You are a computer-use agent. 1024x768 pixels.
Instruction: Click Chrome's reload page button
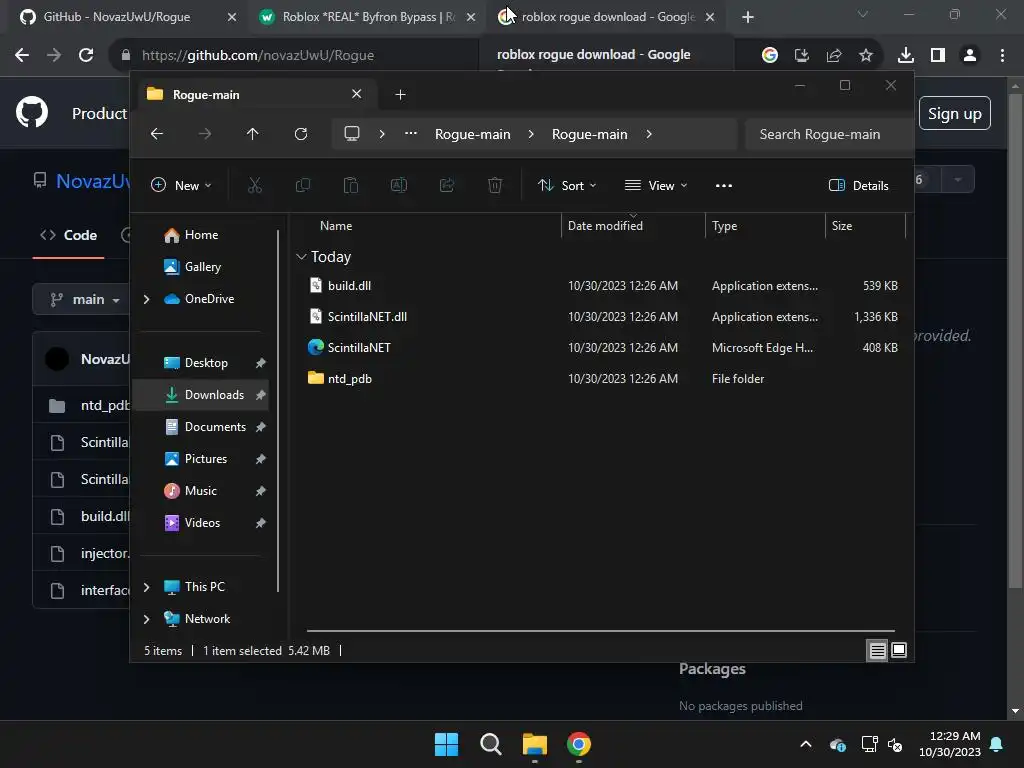coord(86,55)
